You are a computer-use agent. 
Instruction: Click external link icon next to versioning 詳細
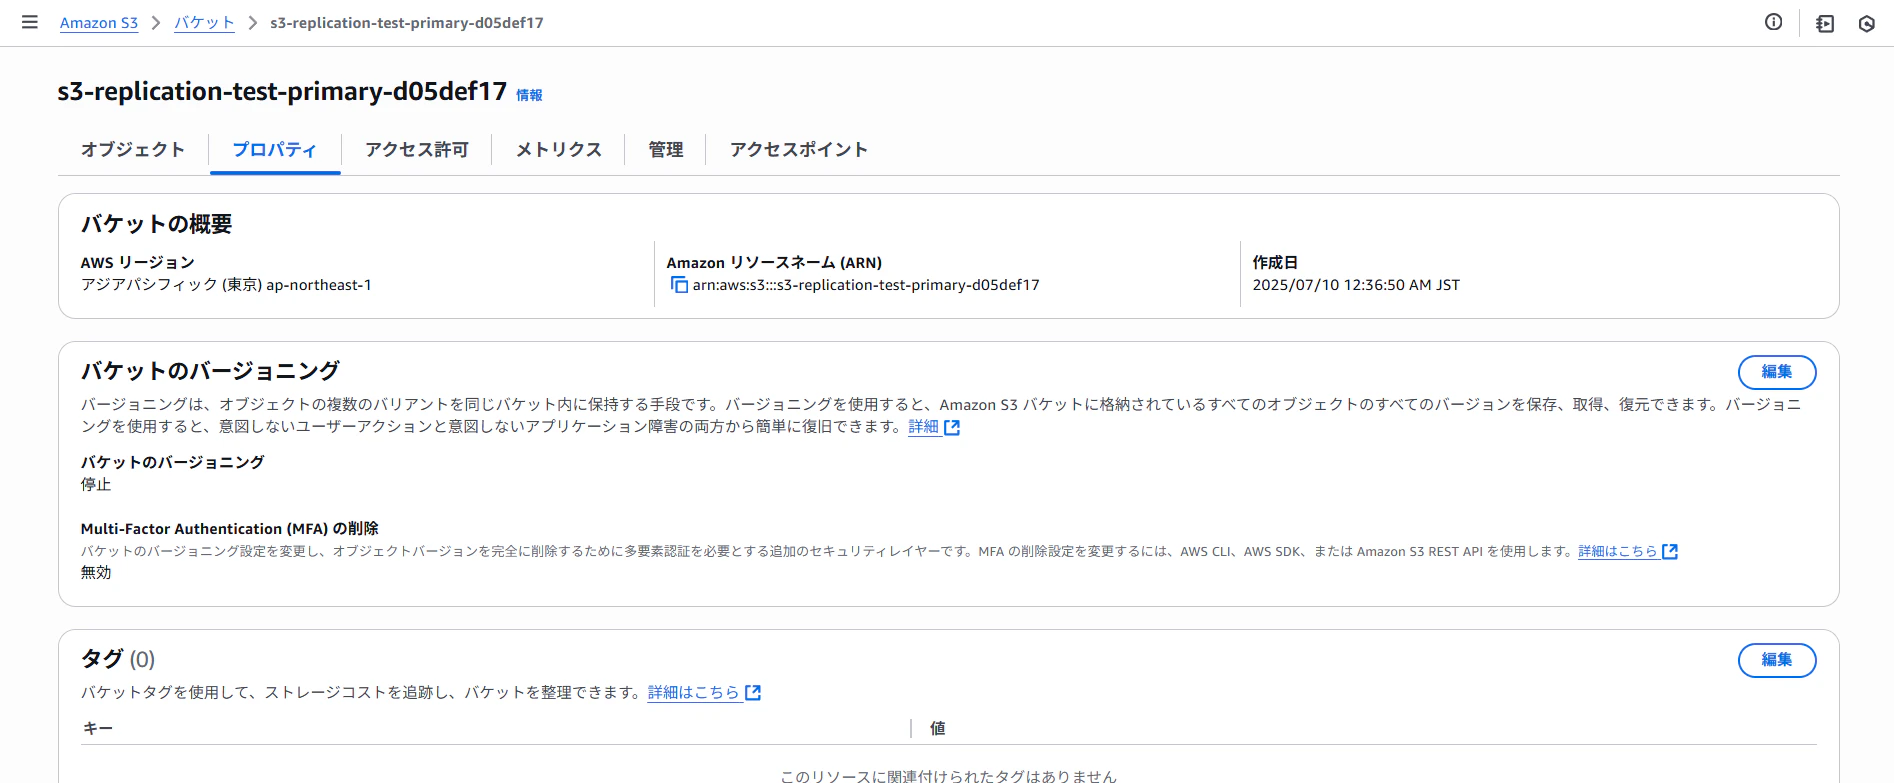[952, 427]
